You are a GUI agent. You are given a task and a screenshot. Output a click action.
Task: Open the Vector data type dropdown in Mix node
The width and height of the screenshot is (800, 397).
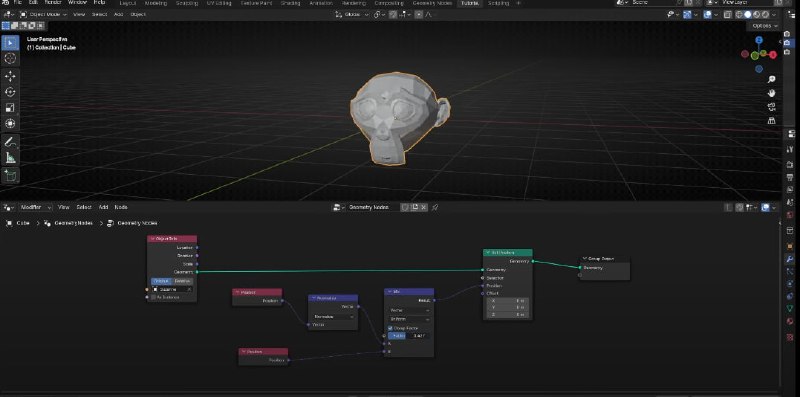click(x=409, y=310)
